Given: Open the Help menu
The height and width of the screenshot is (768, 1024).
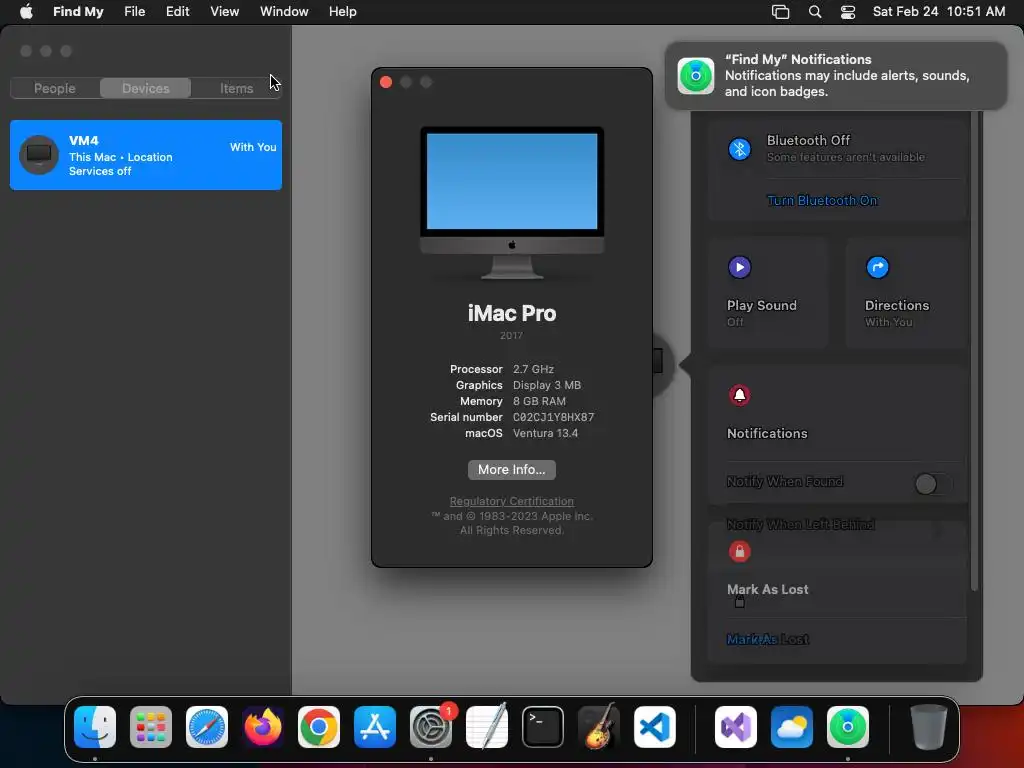Looking at the screenshot, I should (x=342, y=11).
